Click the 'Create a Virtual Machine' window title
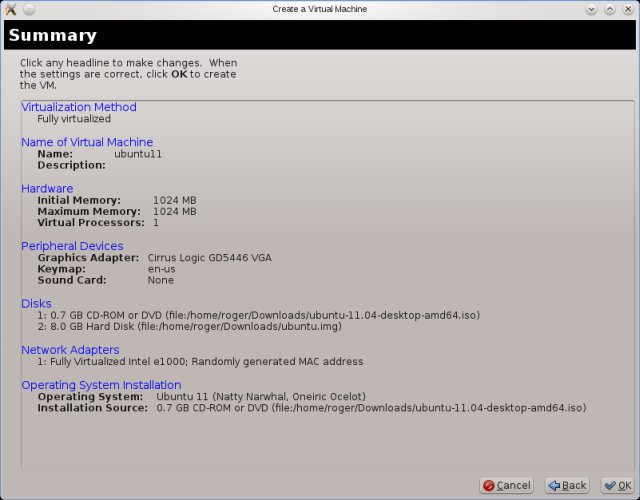The width and height of the screenshot is (640, 500). [320, 9]
